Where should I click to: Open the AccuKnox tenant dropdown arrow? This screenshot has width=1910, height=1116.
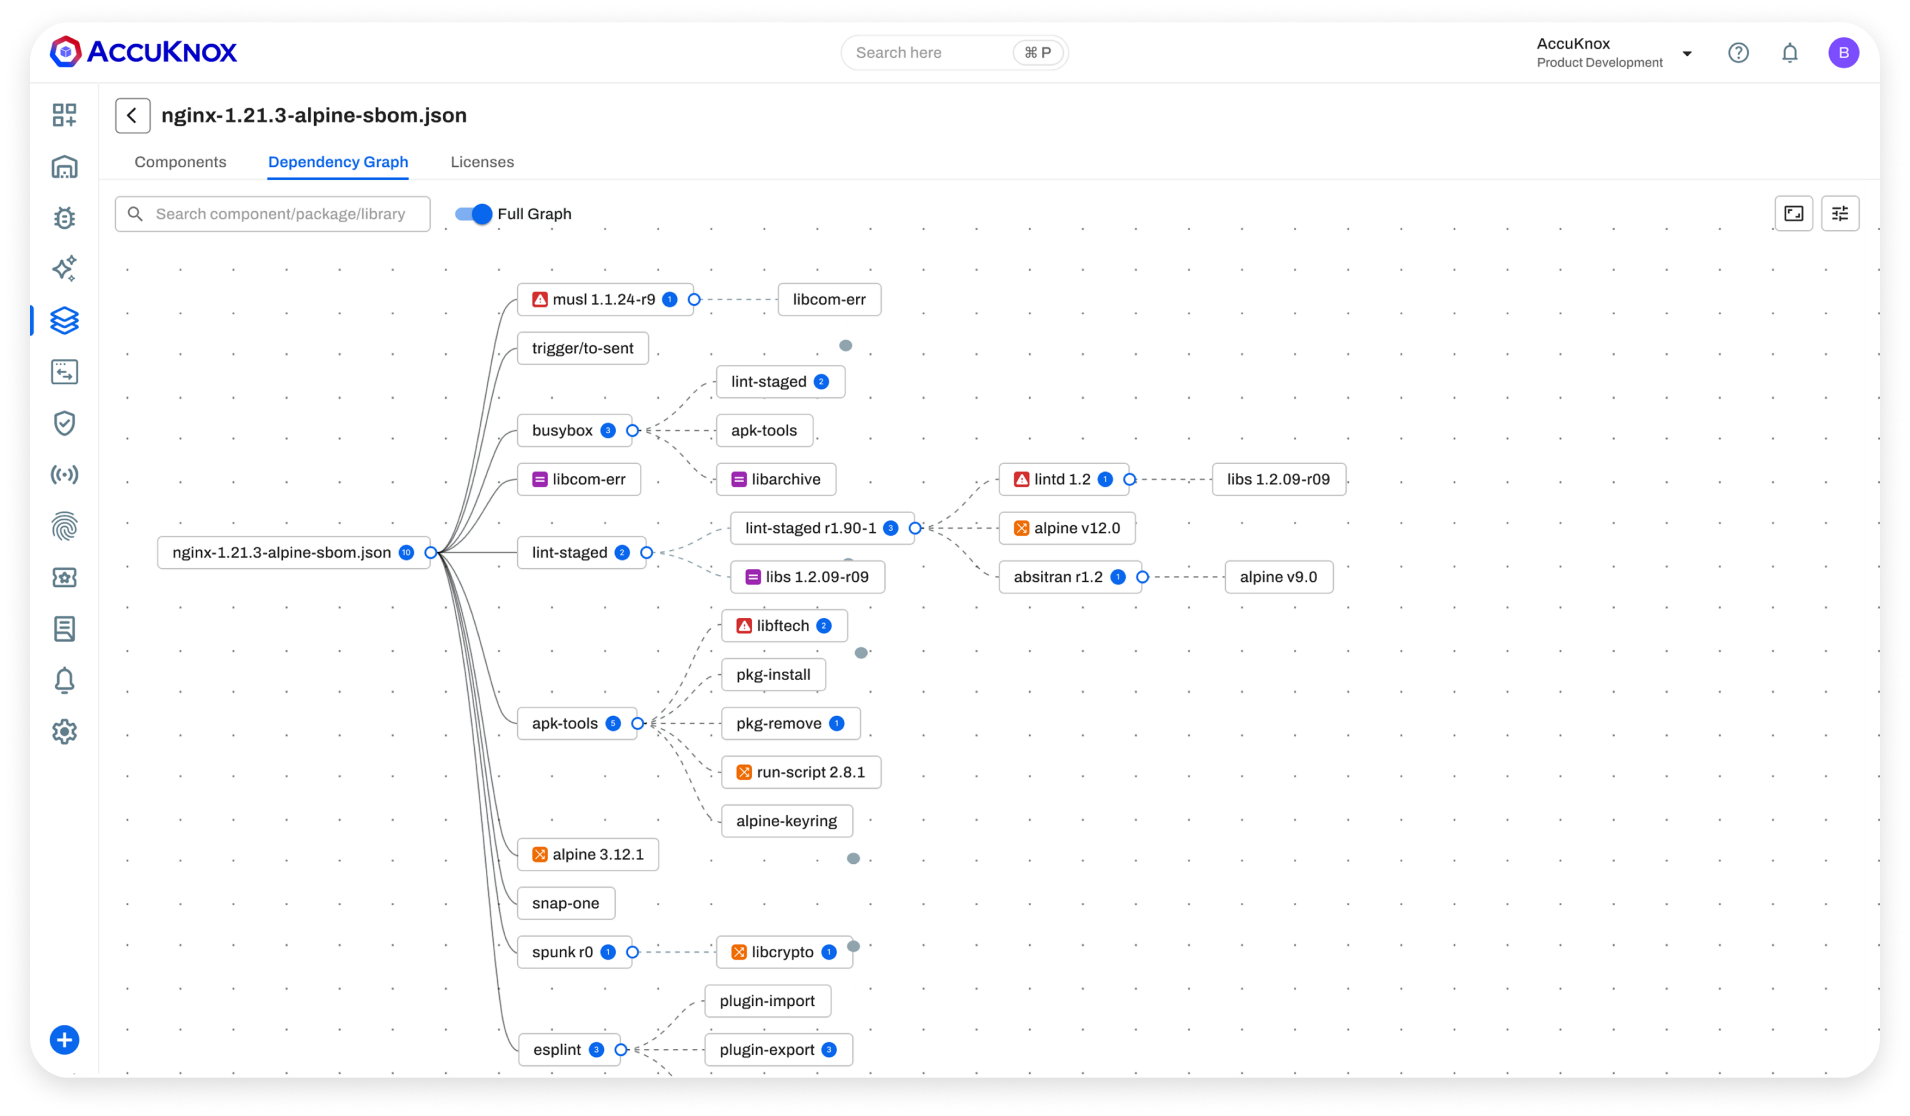[x=1687, y=54]
